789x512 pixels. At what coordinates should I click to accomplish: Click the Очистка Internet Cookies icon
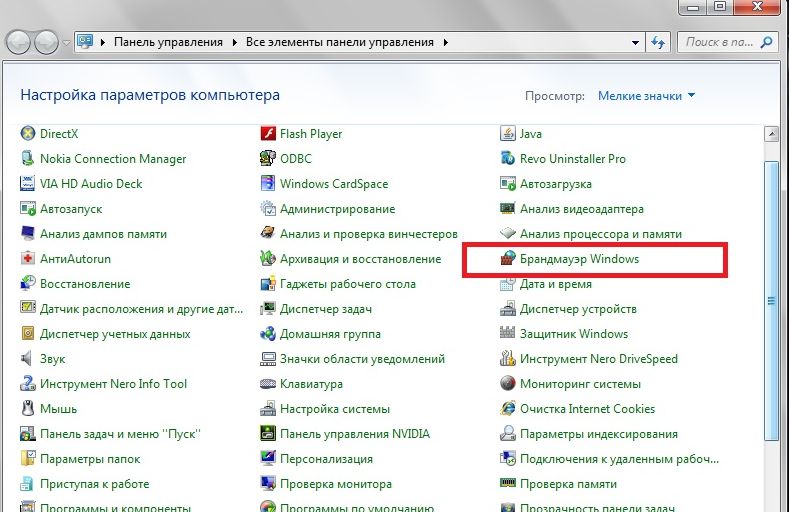point(508,408)
